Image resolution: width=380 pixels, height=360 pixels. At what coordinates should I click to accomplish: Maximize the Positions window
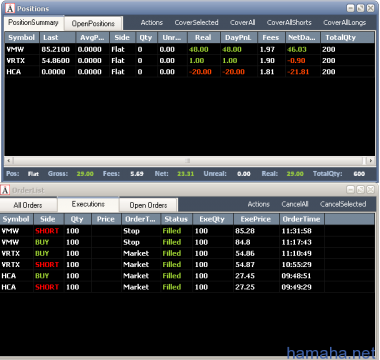pos(360,8)
